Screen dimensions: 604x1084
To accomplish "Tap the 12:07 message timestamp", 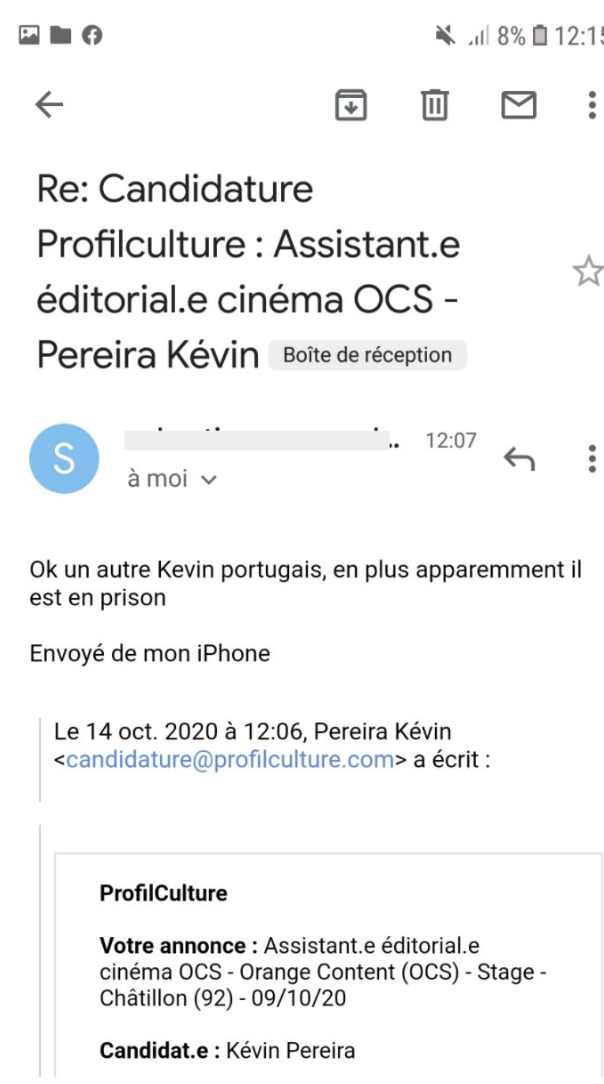I will [451, 440].
